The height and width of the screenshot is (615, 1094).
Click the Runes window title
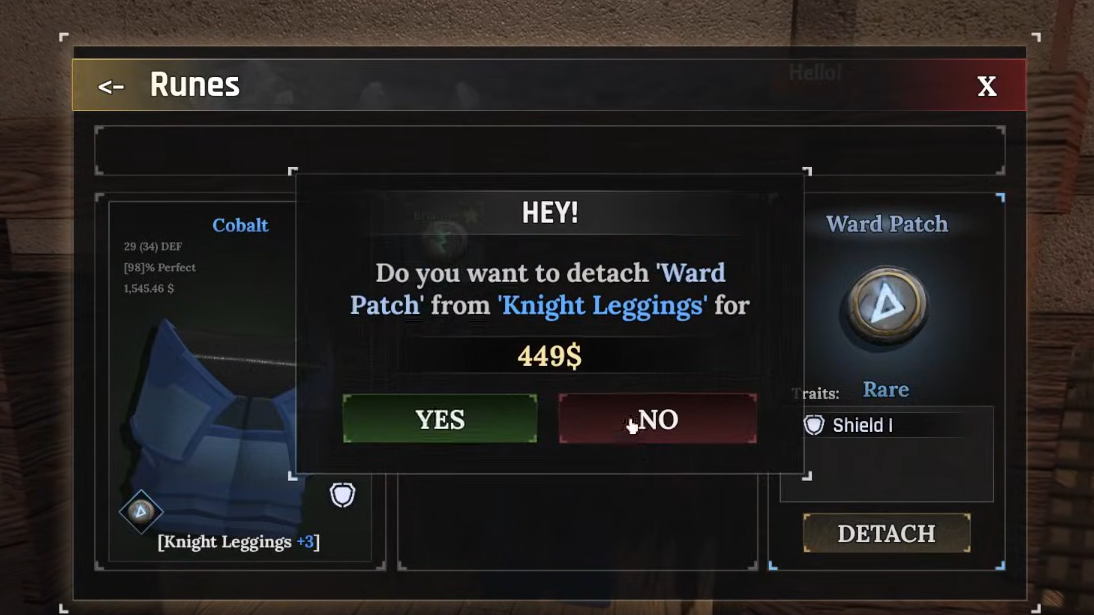[x=195, y=85]
